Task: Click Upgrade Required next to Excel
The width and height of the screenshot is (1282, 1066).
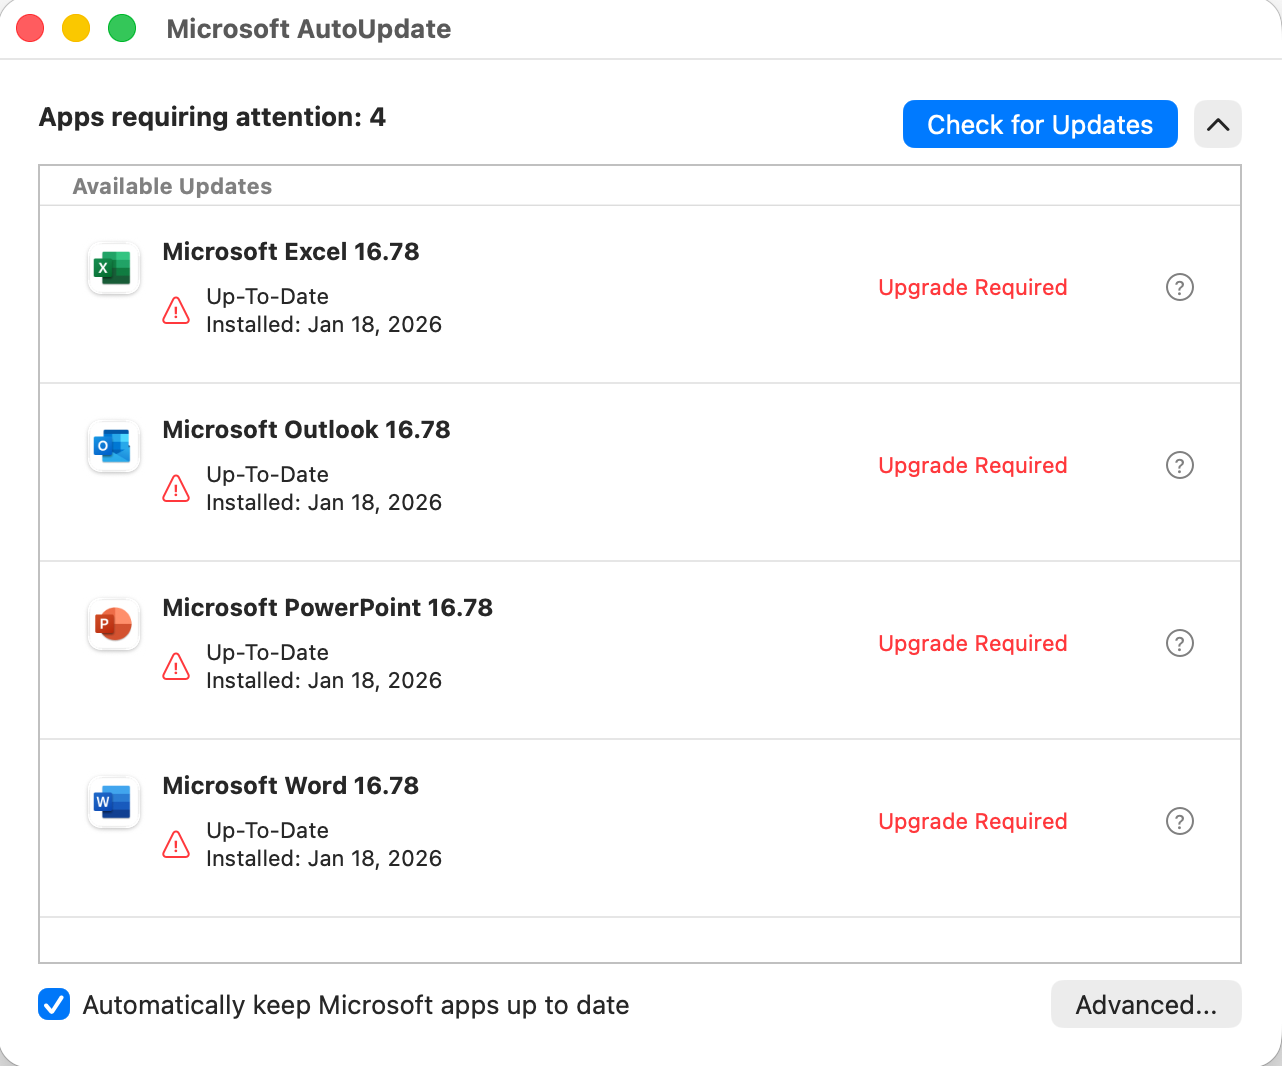Action: [x=972, y=287]
